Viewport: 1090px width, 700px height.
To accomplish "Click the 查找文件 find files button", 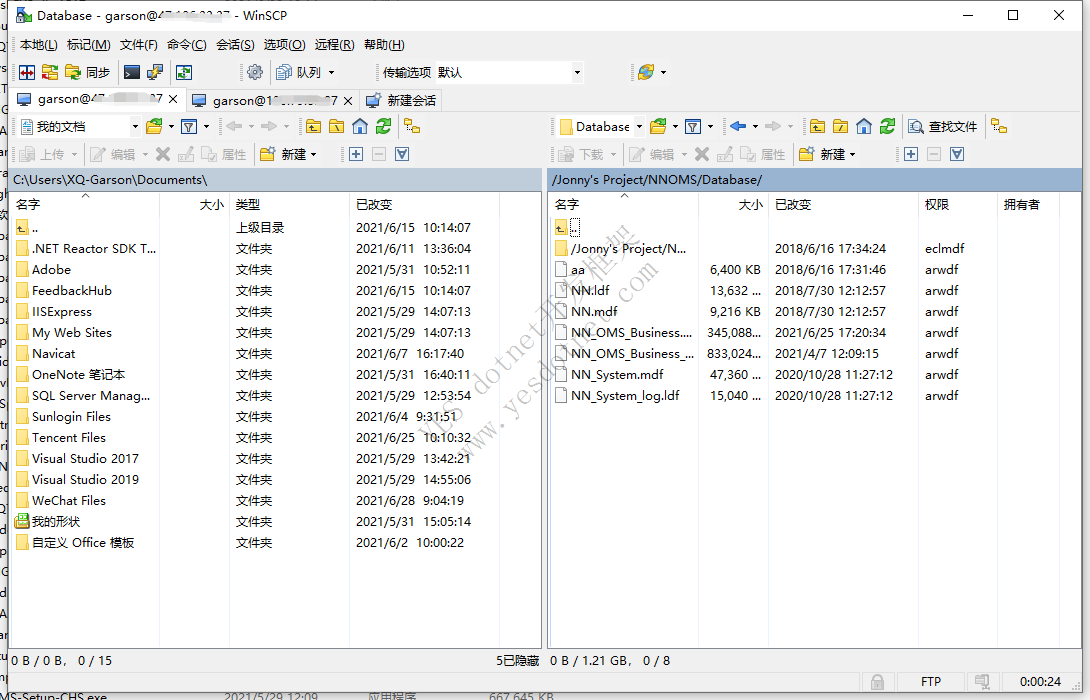I will pyautogui.click(x=943, y=127).
